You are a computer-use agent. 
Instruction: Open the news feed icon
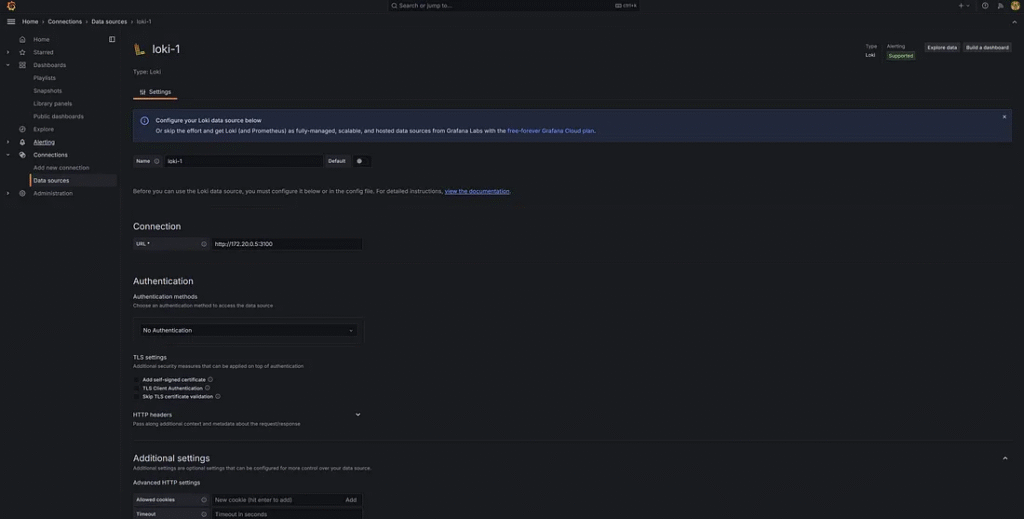[1000, 6]
